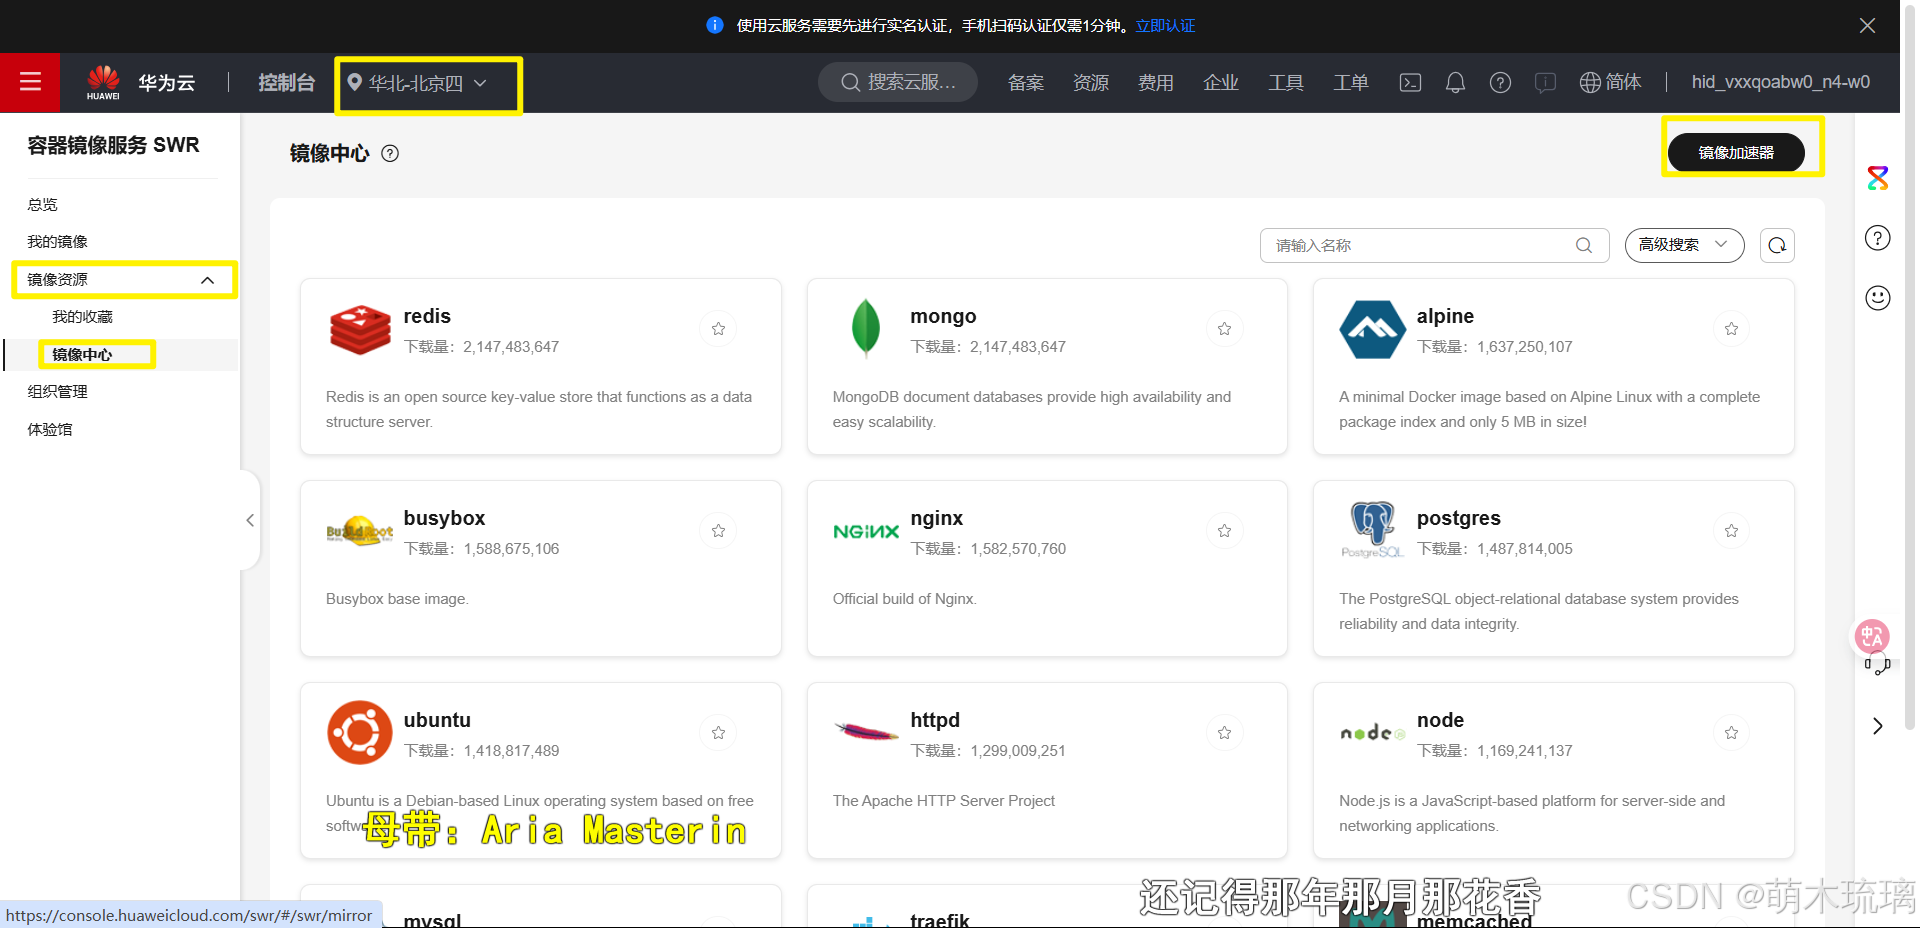Click the 请输入名称 name search field
The image size is (1920, 928).
1435,245
